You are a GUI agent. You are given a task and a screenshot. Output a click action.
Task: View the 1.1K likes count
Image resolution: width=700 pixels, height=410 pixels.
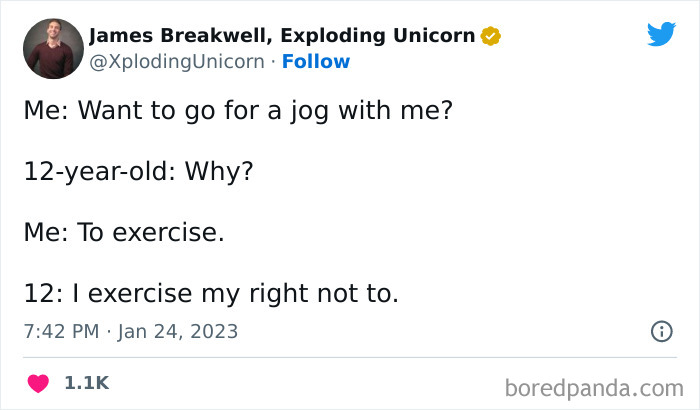87,383
